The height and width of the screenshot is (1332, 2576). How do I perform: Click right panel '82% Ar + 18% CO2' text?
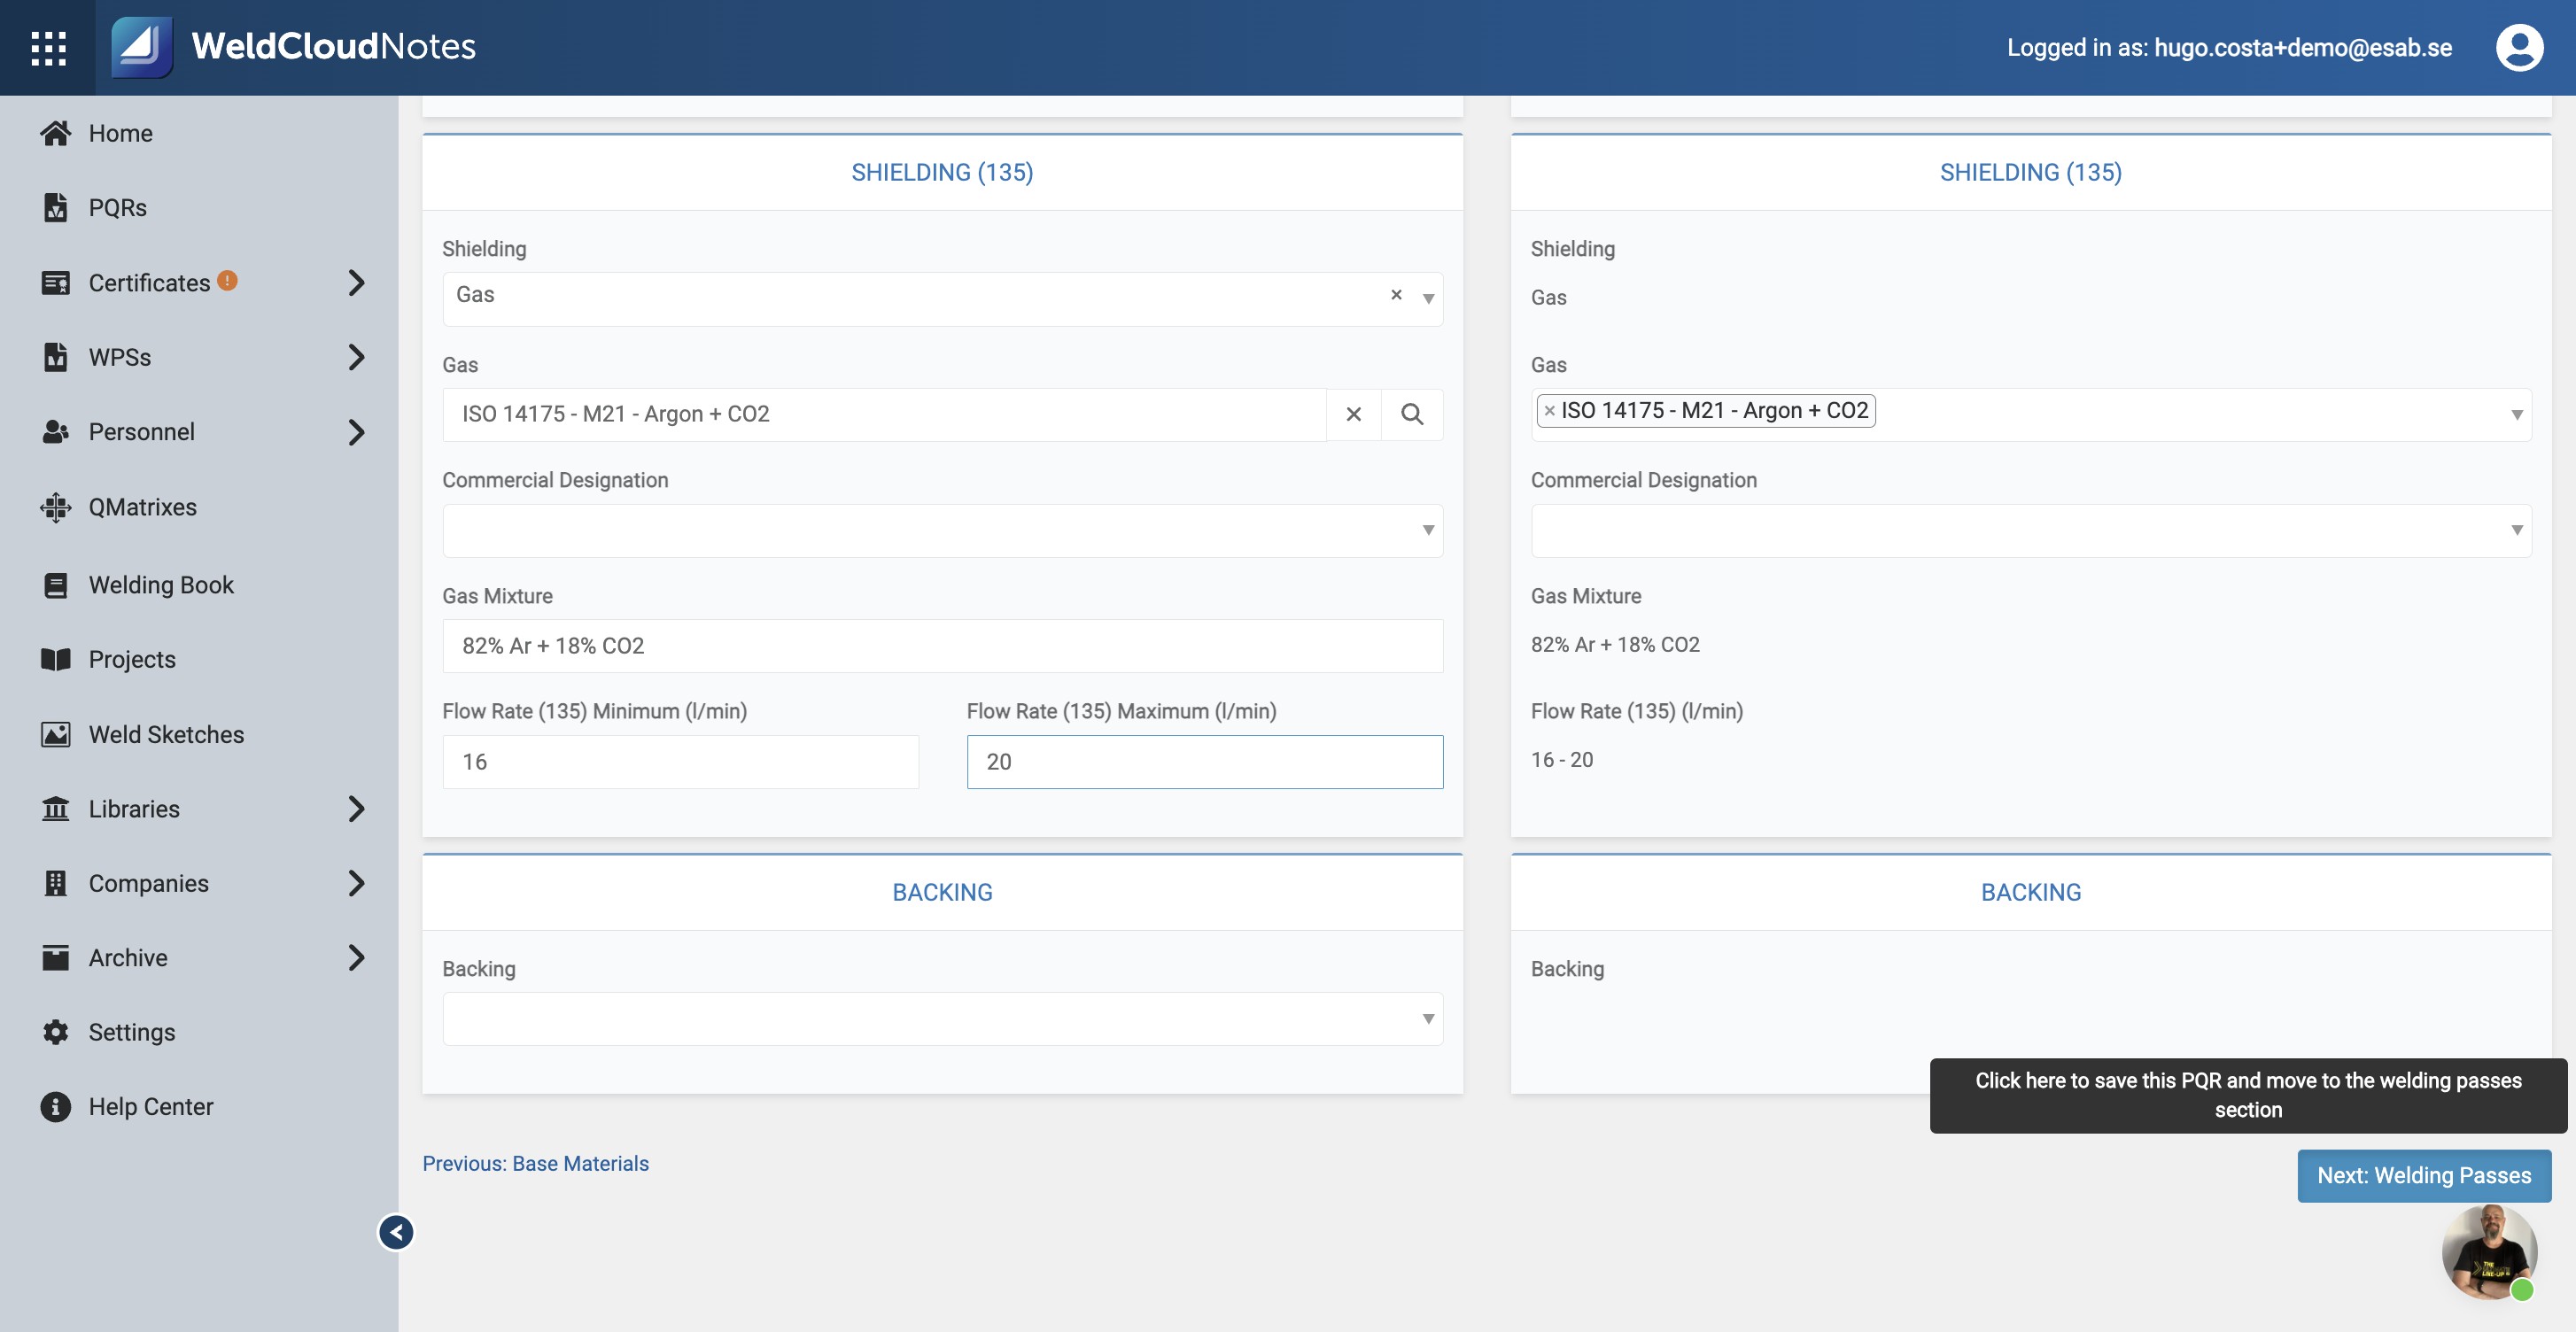(1615, 644)
